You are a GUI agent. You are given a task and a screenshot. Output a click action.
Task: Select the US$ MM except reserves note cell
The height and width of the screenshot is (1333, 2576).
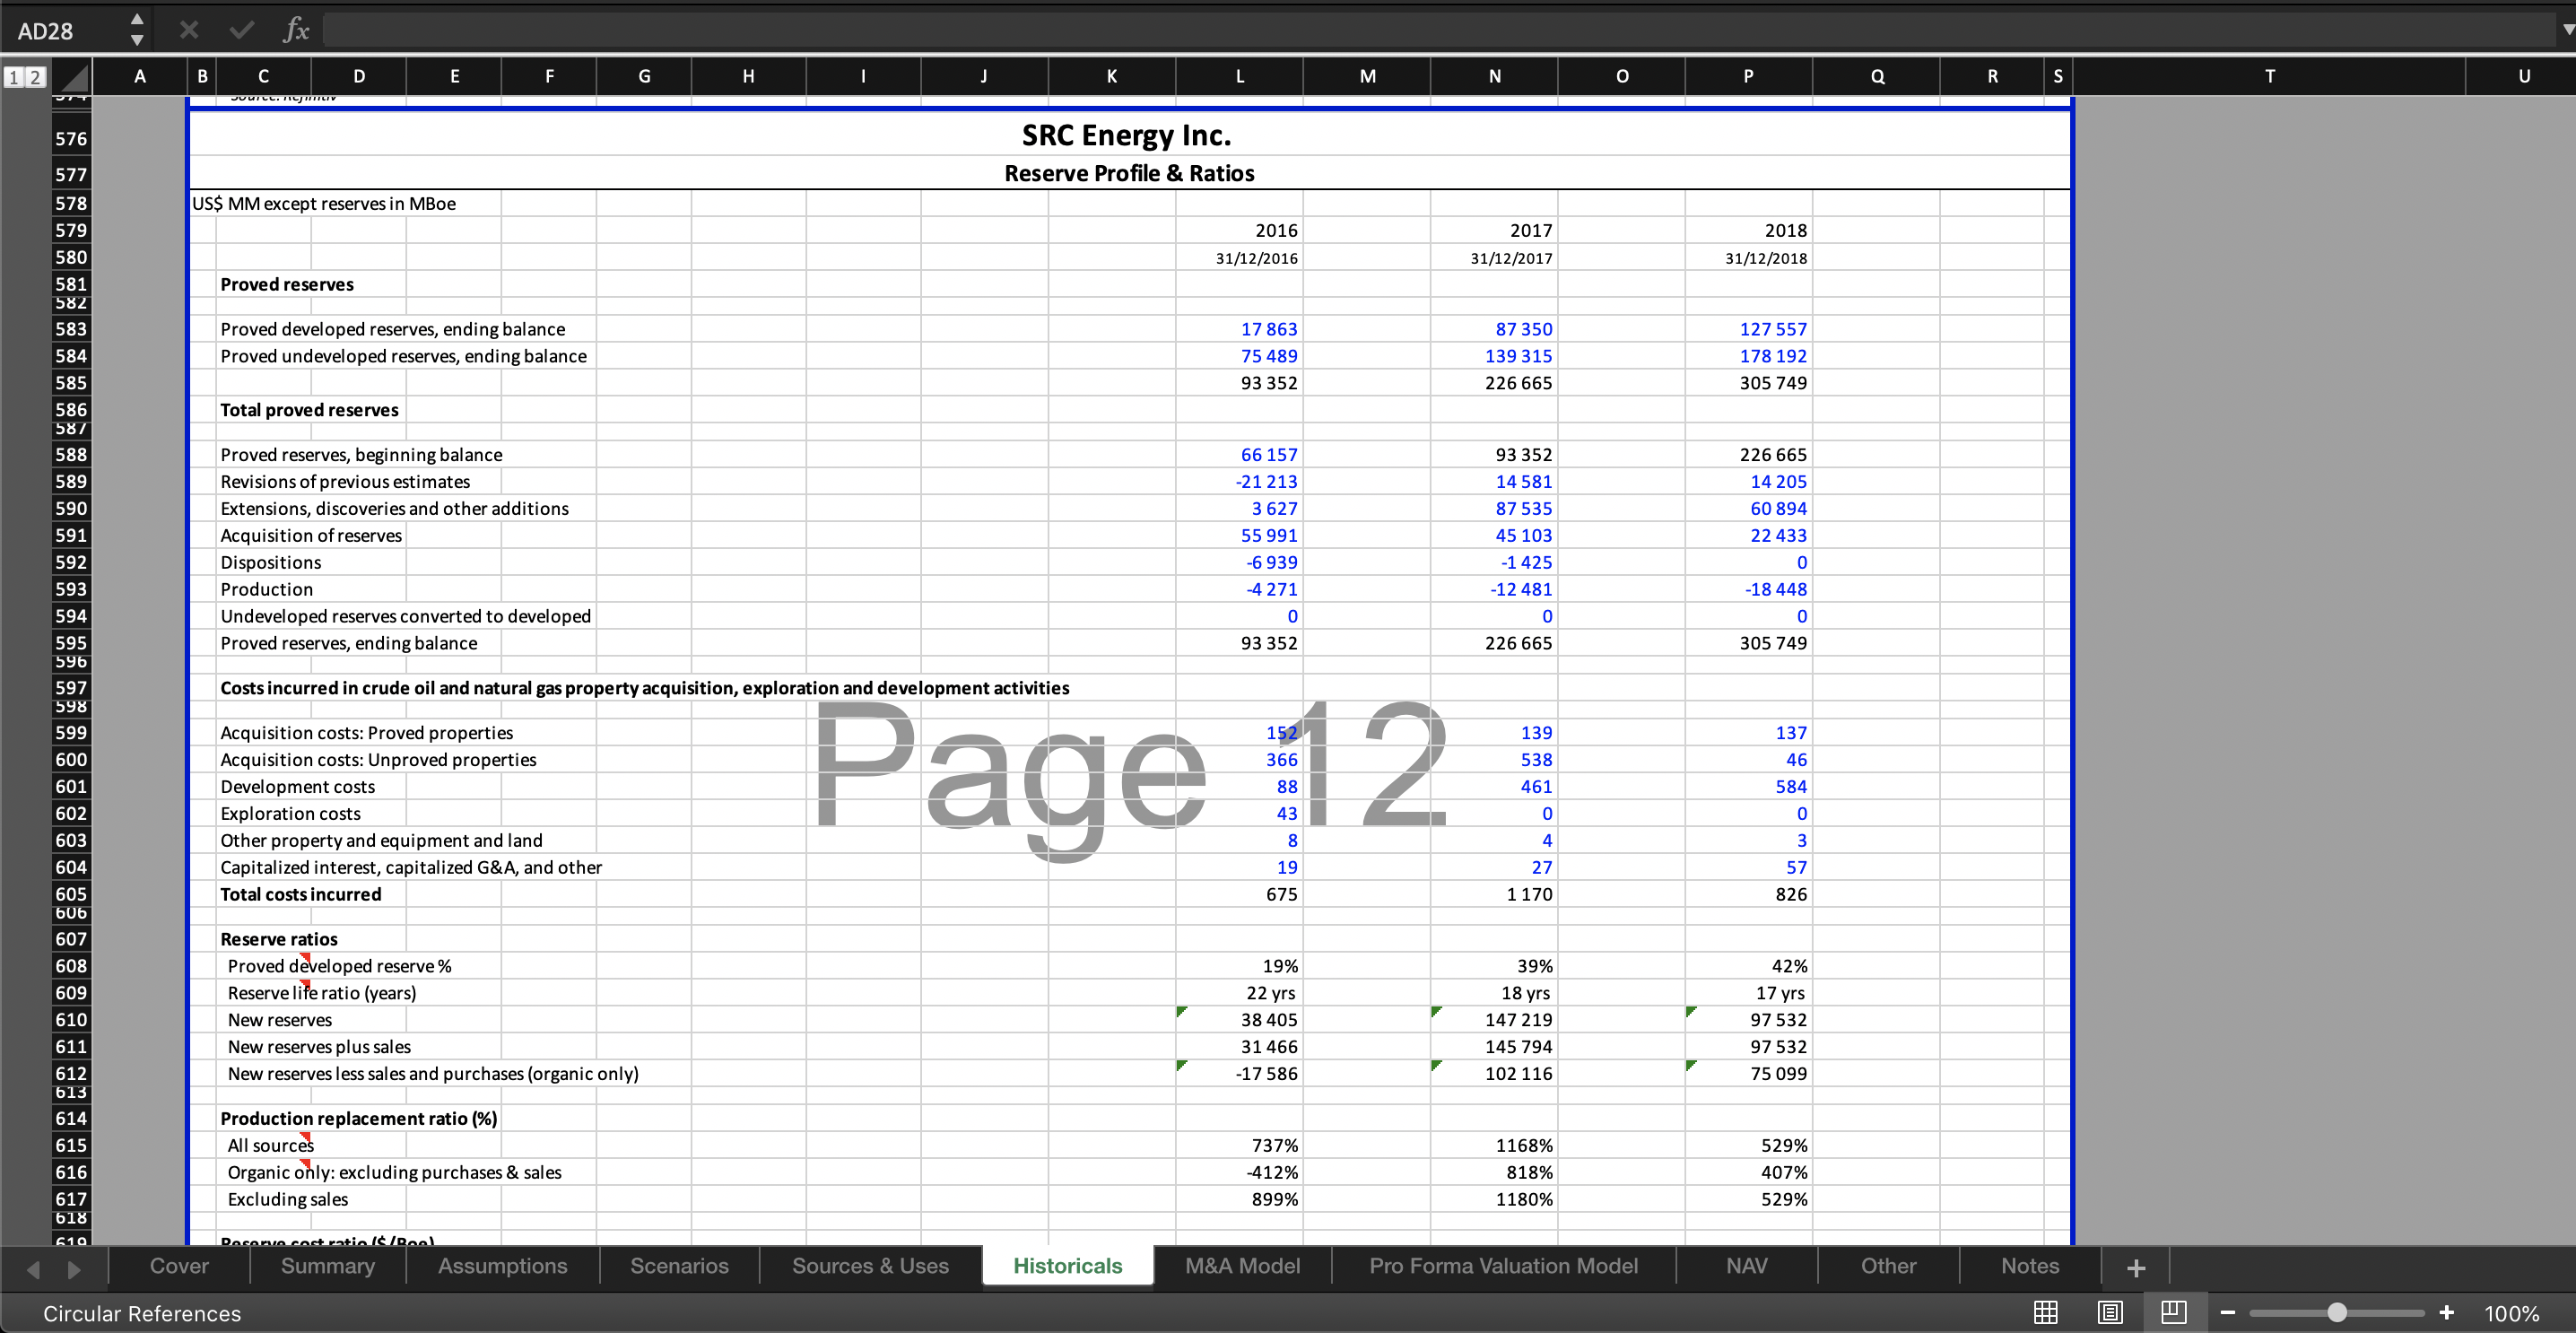pos(324,204)
